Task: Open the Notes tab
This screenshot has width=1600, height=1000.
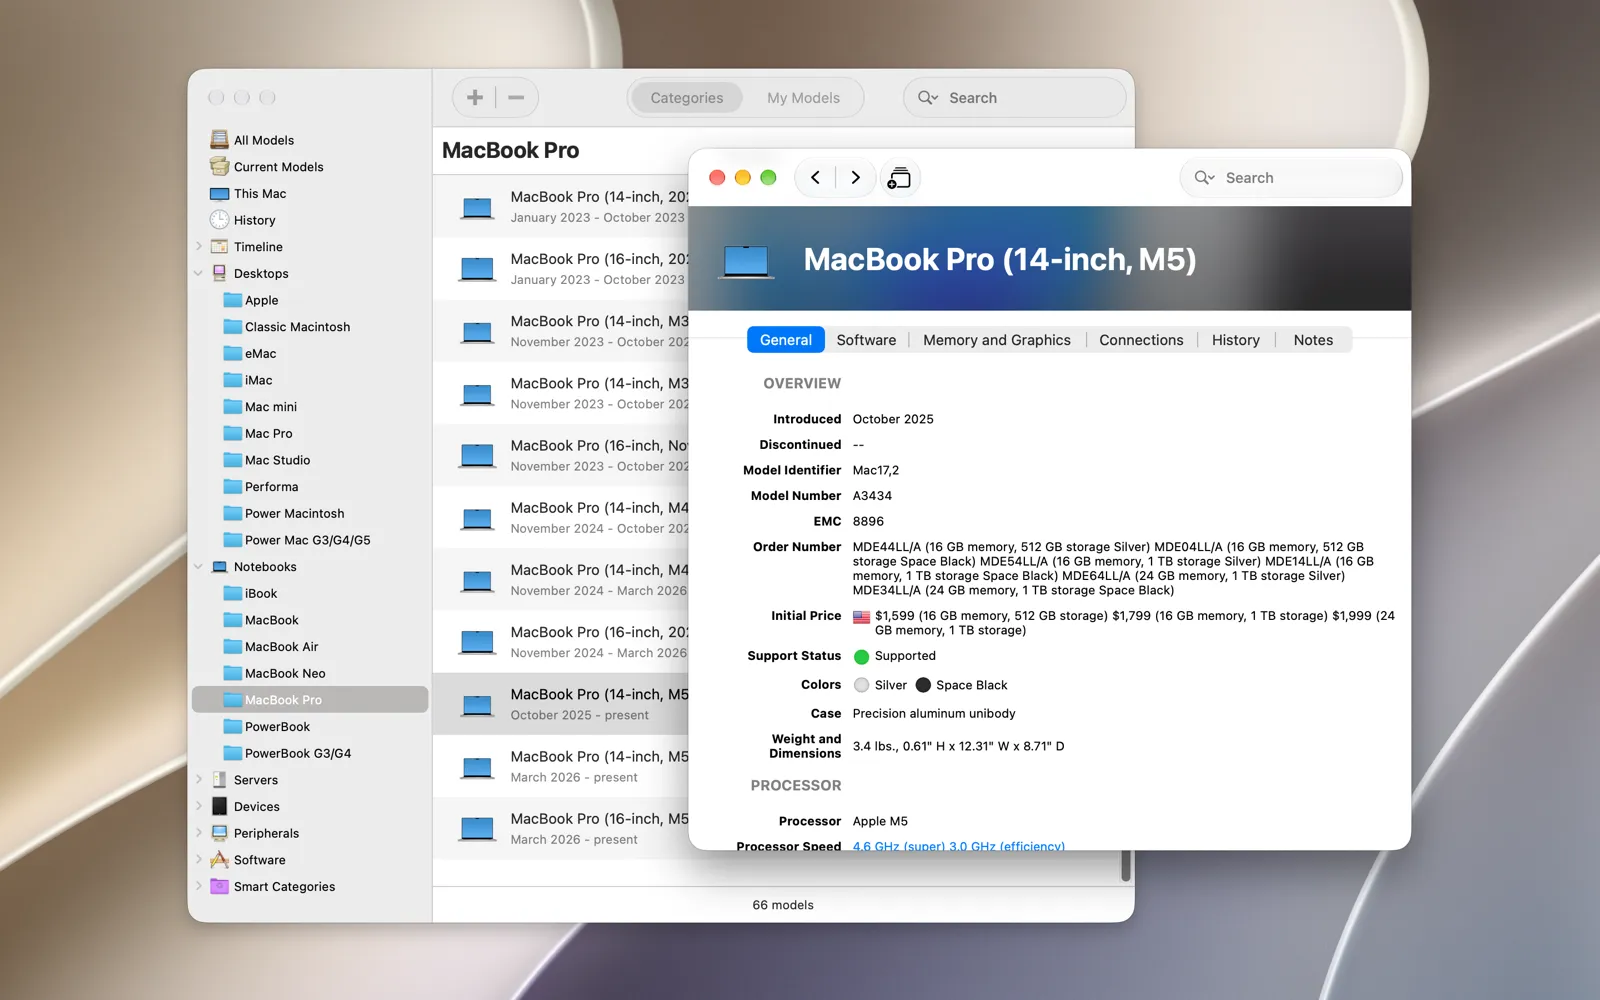Action: [x=1313, y=340]
